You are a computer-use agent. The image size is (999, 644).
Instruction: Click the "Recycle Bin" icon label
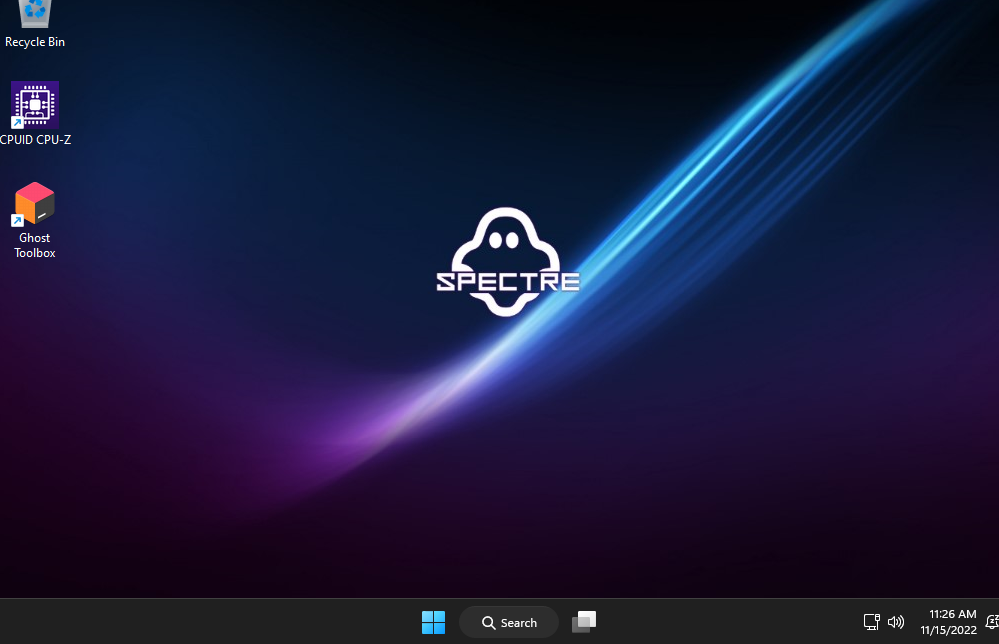click(35, 41)
